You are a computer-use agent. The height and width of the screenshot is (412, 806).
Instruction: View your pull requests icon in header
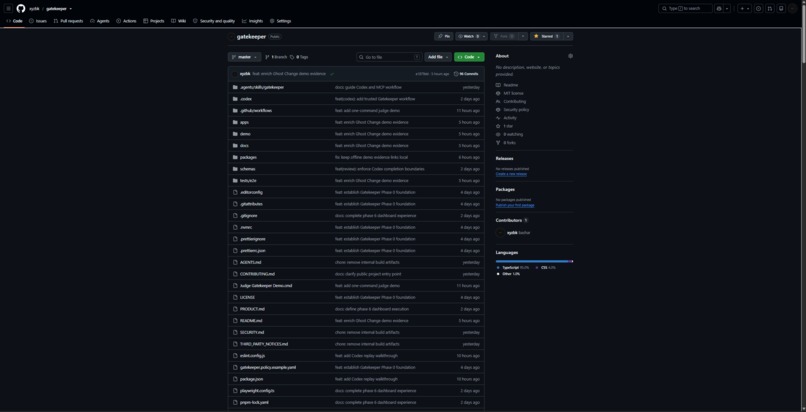tap(770, 8)
